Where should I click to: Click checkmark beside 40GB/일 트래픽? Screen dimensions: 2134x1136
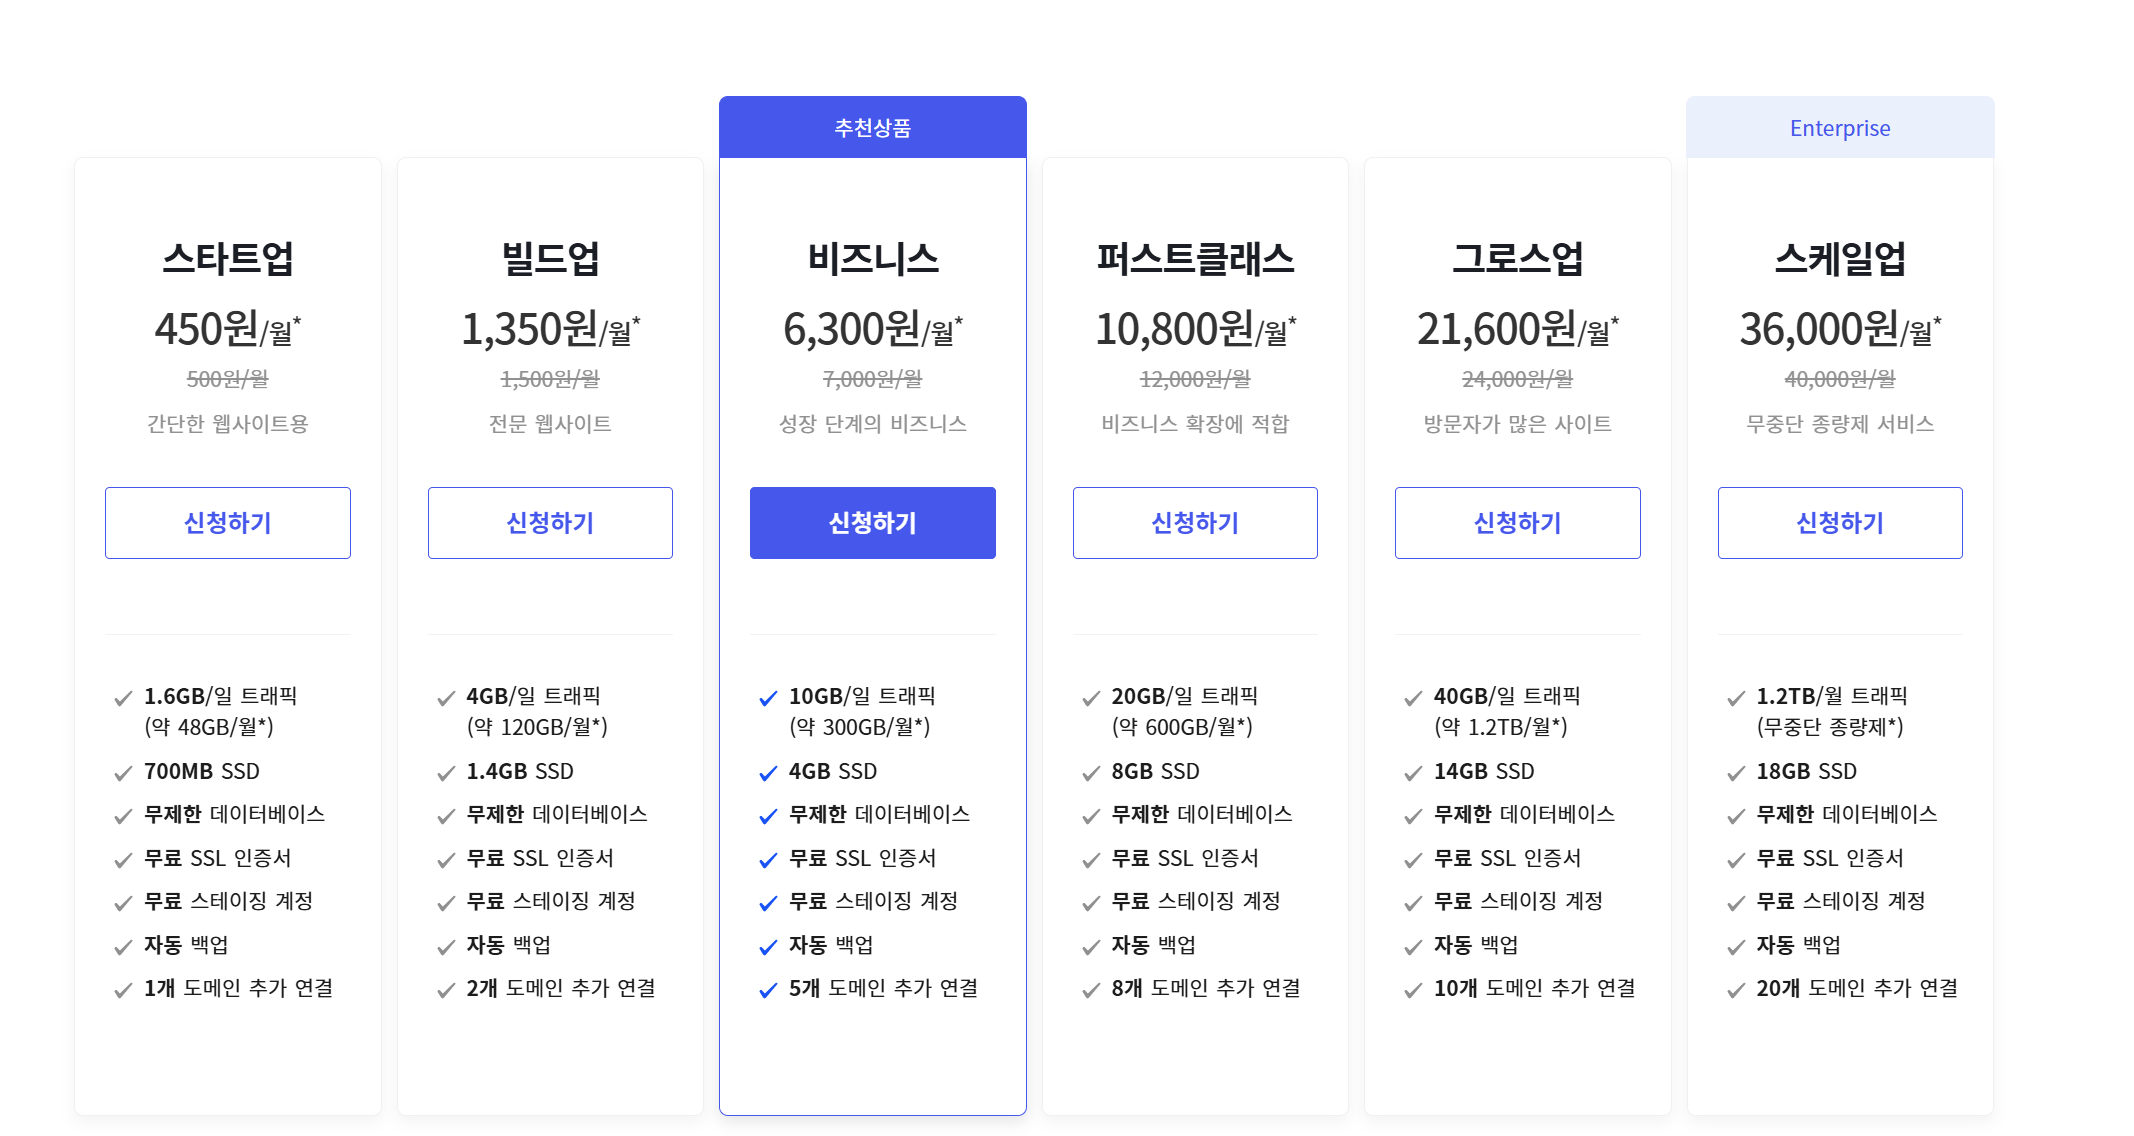(1413, 698)
